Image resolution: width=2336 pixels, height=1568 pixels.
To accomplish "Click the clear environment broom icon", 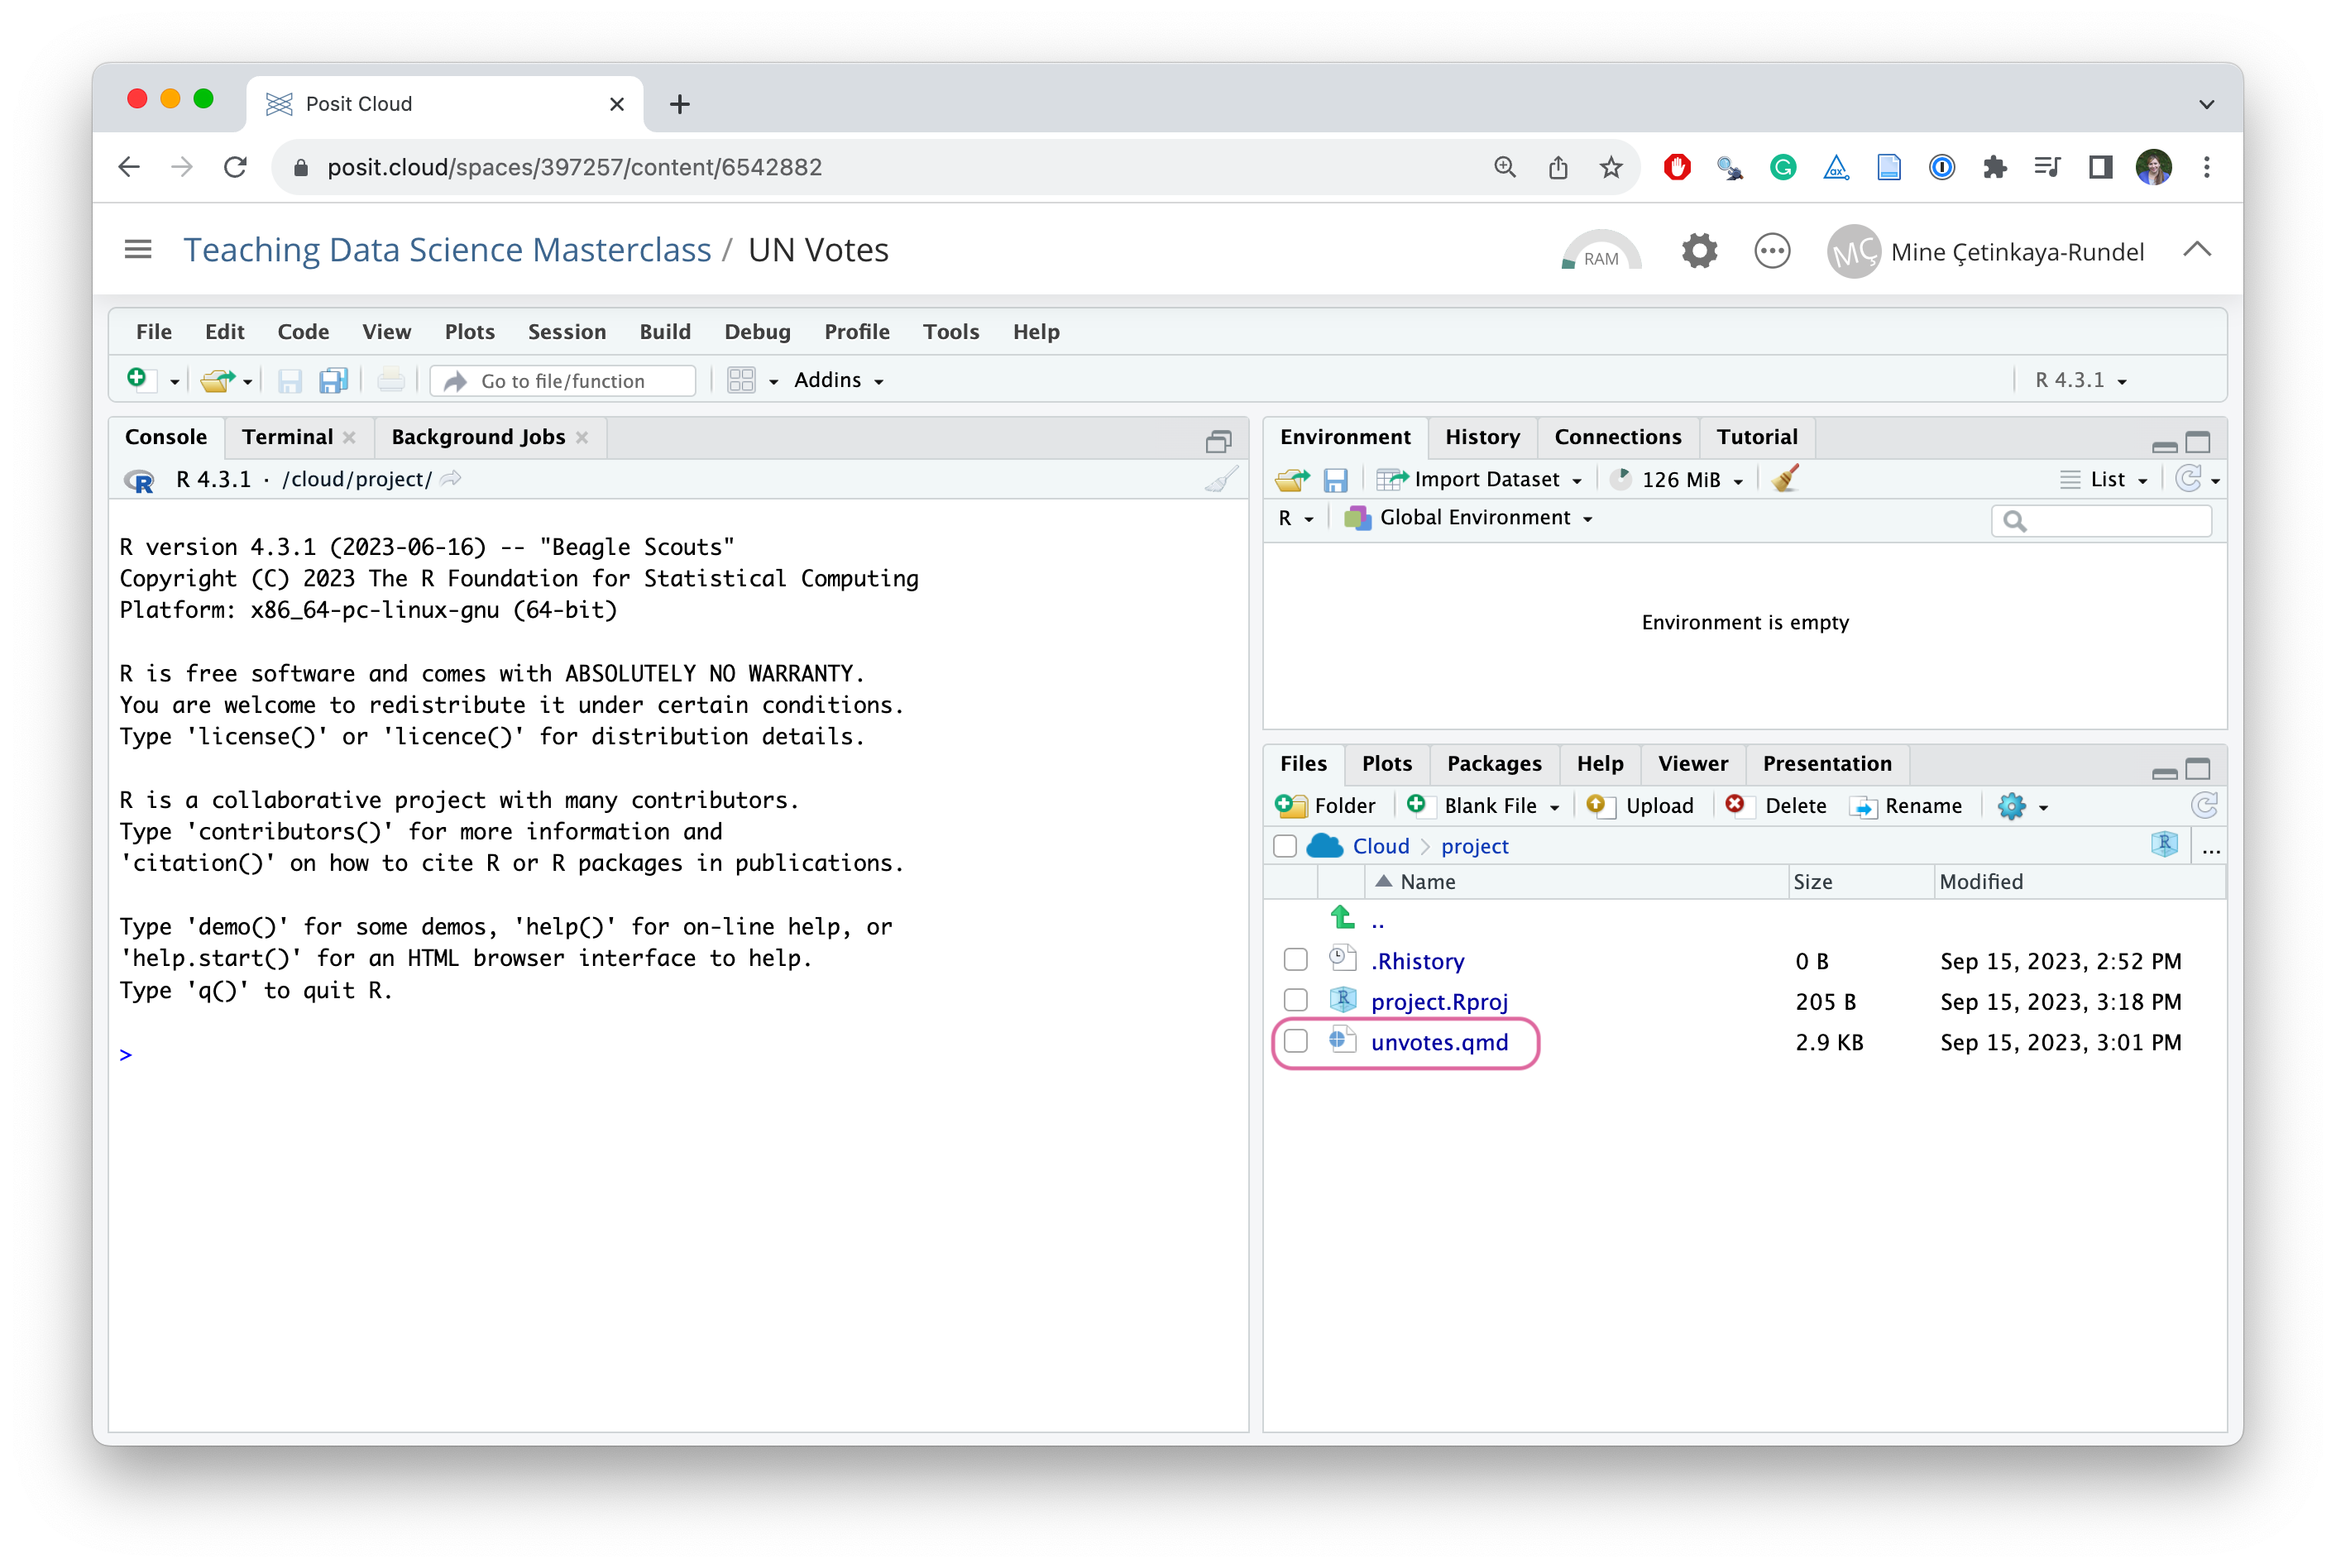I will point(1785,480).
